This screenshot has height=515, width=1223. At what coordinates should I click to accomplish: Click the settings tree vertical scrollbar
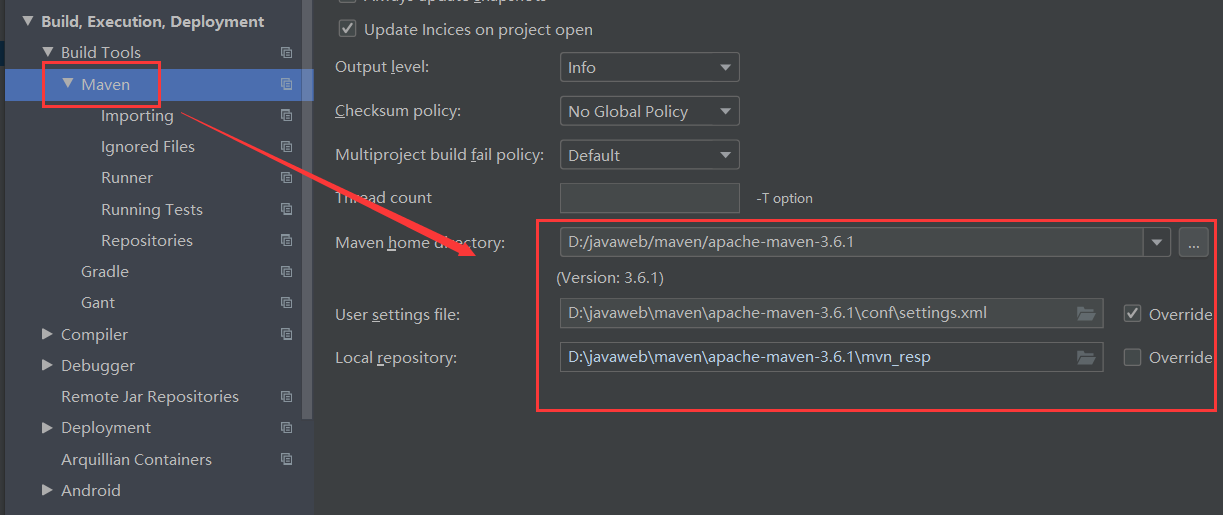(x=308, y=210)
